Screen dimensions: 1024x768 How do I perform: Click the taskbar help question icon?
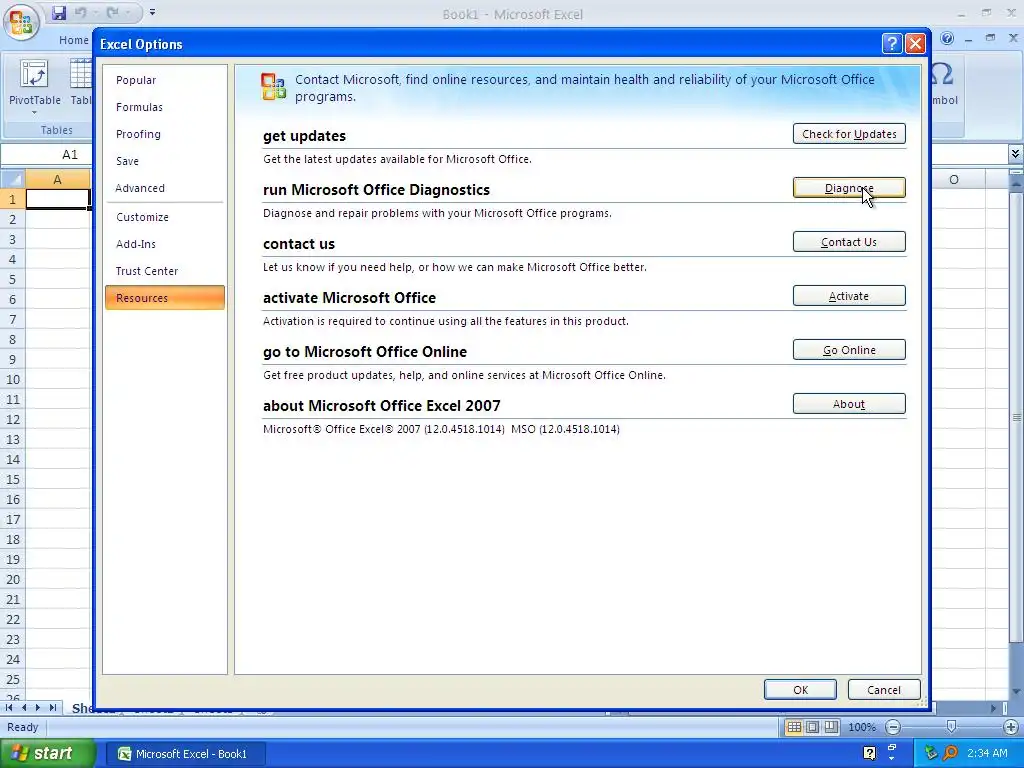tap(869, 754)
